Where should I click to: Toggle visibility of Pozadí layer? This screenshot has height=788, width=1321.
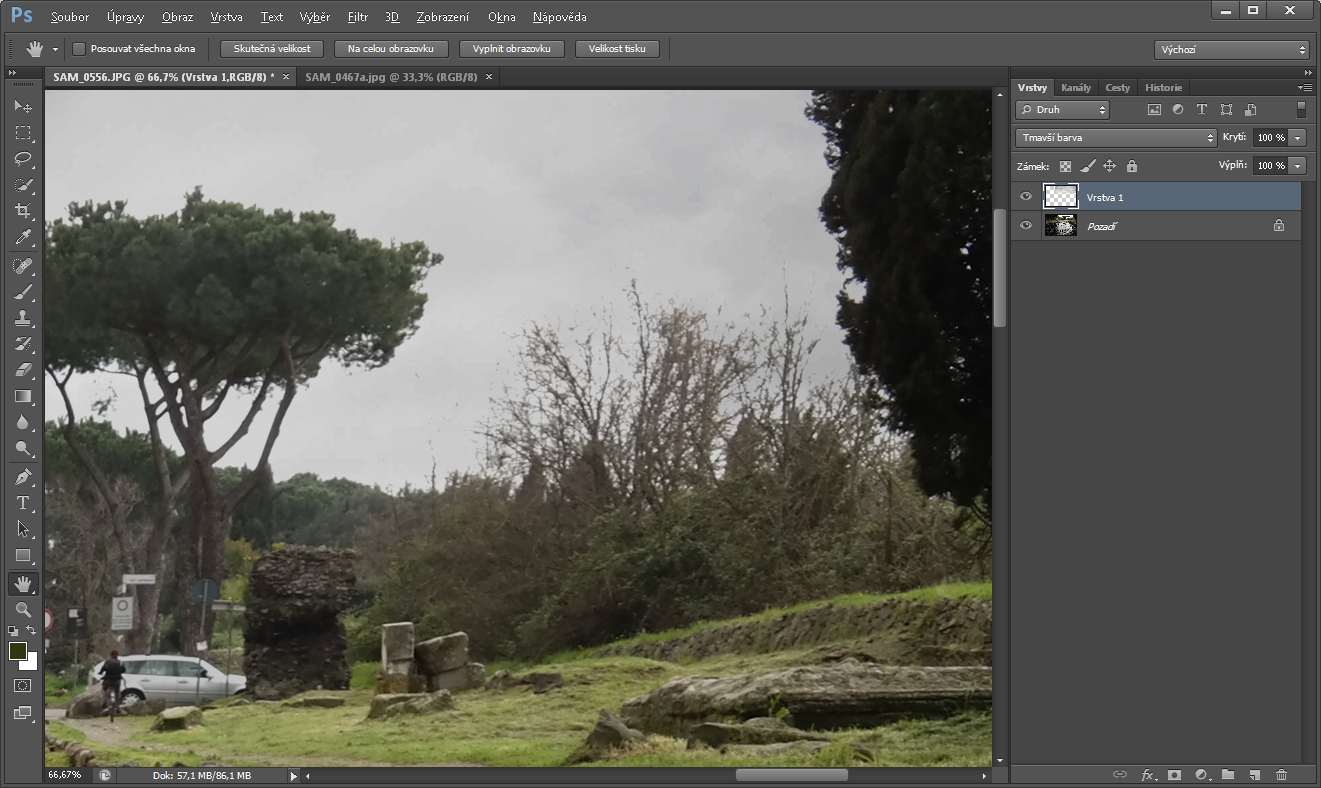click(x=1025, y=226)
